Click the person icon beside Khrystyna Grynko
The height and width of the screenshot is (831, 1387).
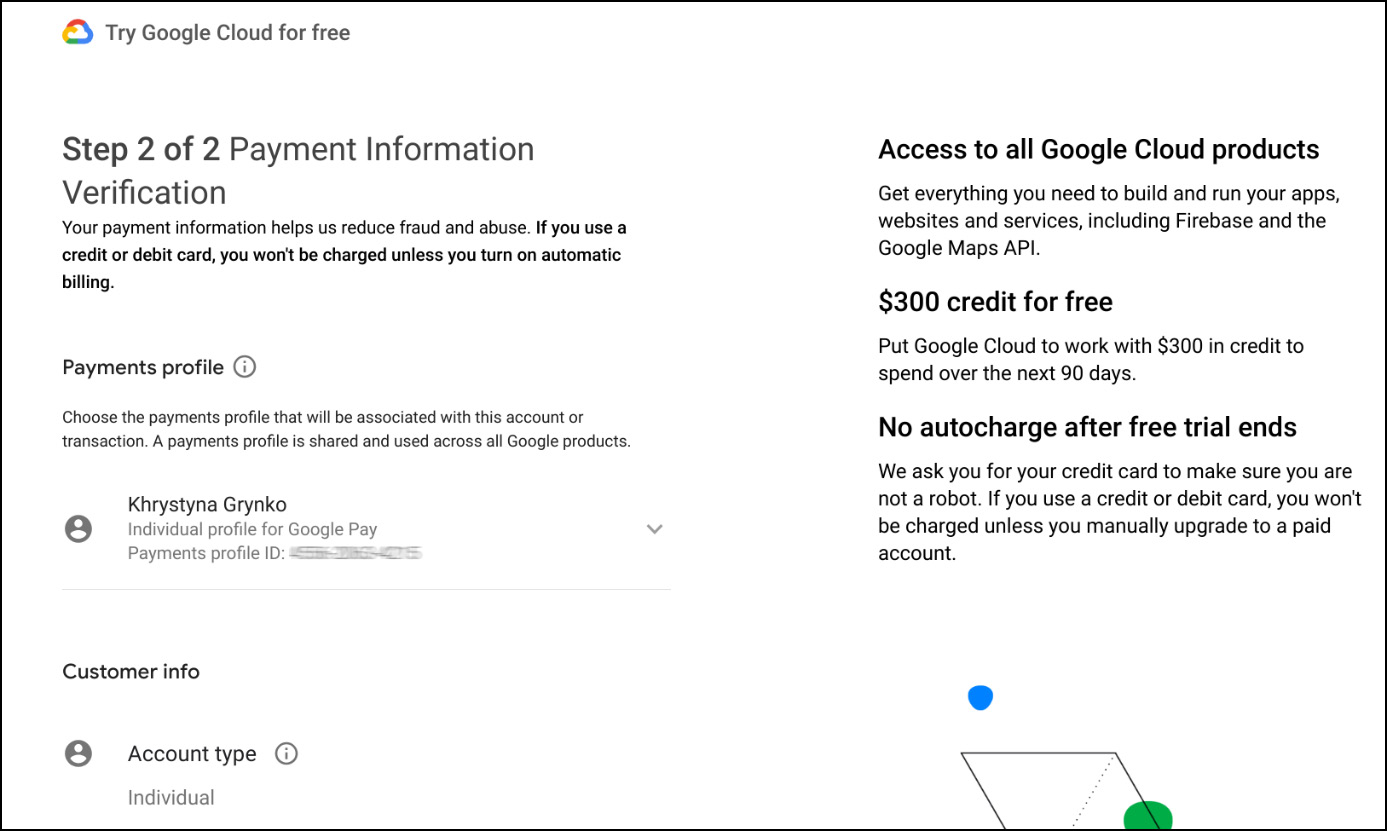point(78,529)
